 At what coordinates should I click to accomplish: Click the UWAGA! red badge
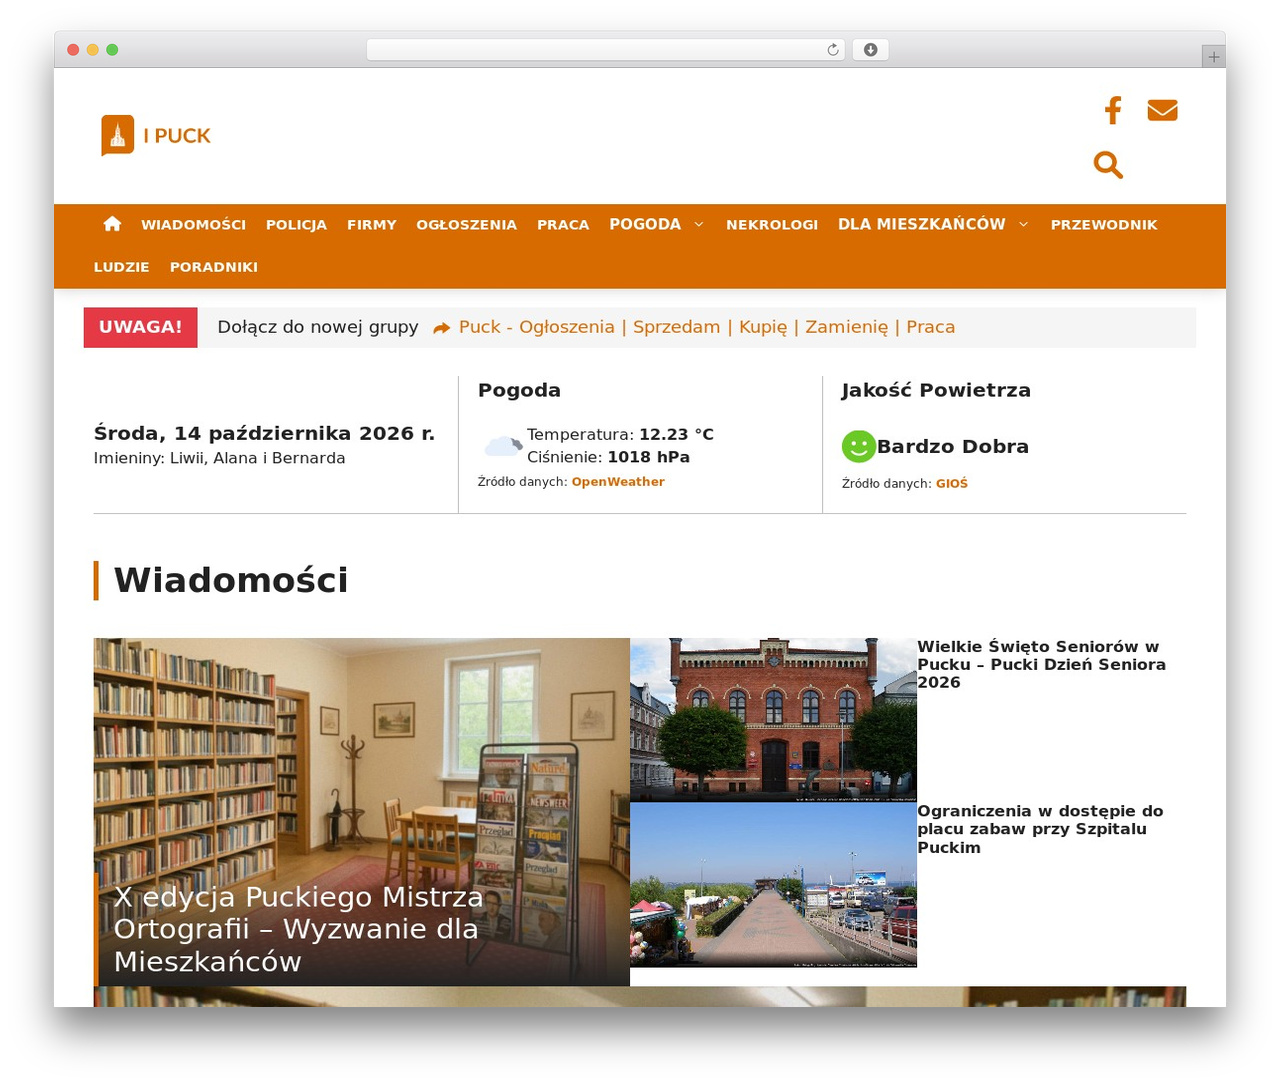140,327
